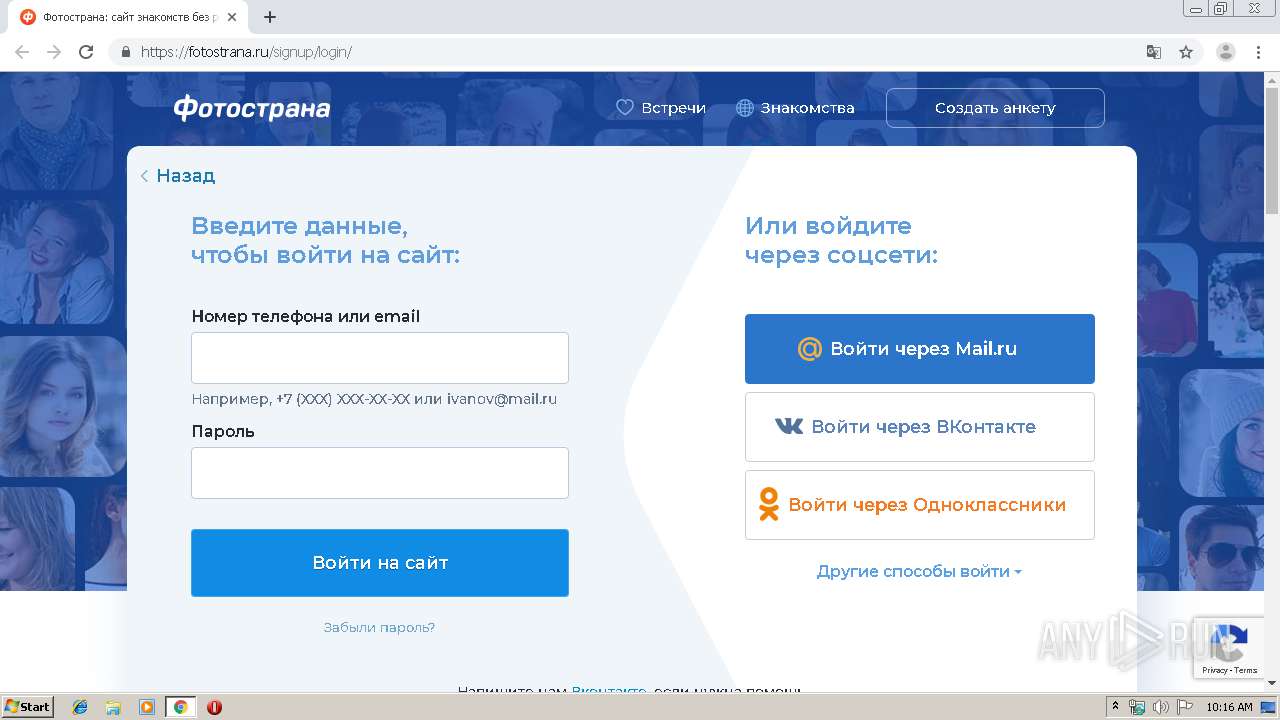1280x720 pixels.
Task: Focus the phone or email input field
Action: pyautogui.click(x=380, y=358)
